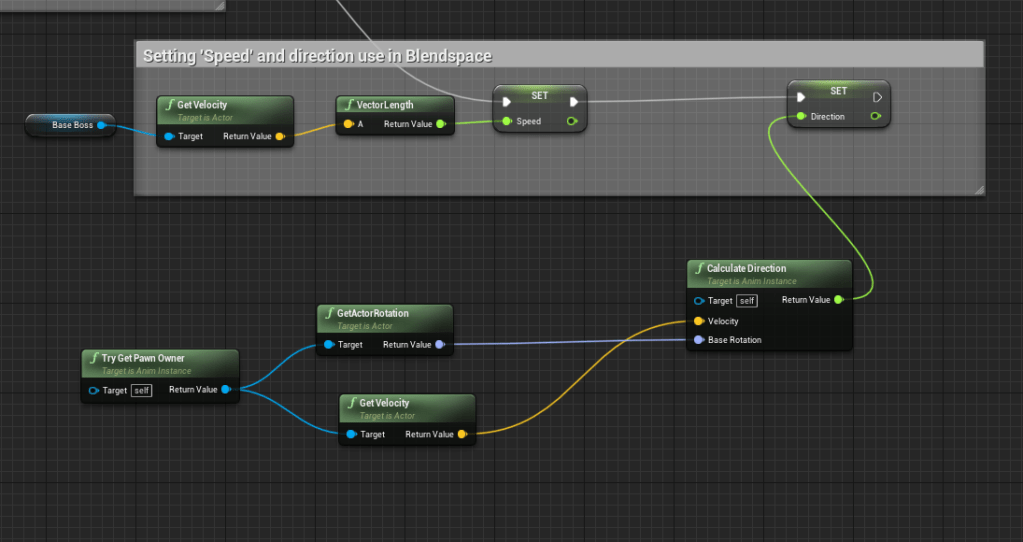Click the Direction SET node's output execution pin
The height and width of the screenshot is (542, 1023).
877,97
